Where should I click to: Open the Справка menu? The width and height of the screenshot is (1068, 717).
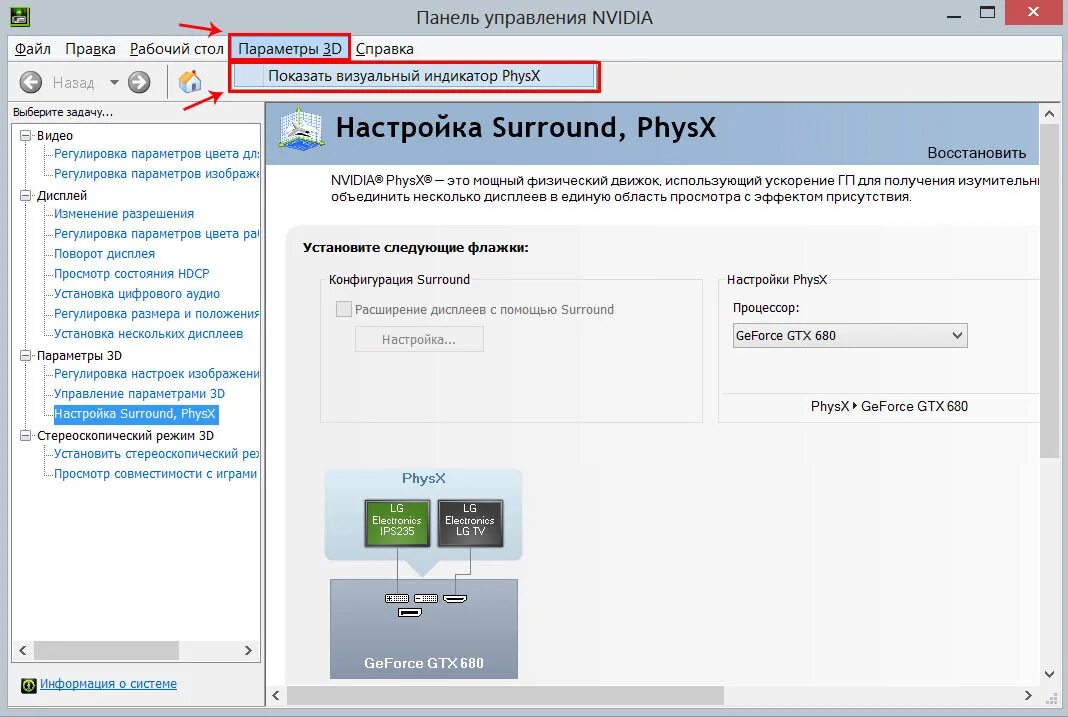click(384, 49)
